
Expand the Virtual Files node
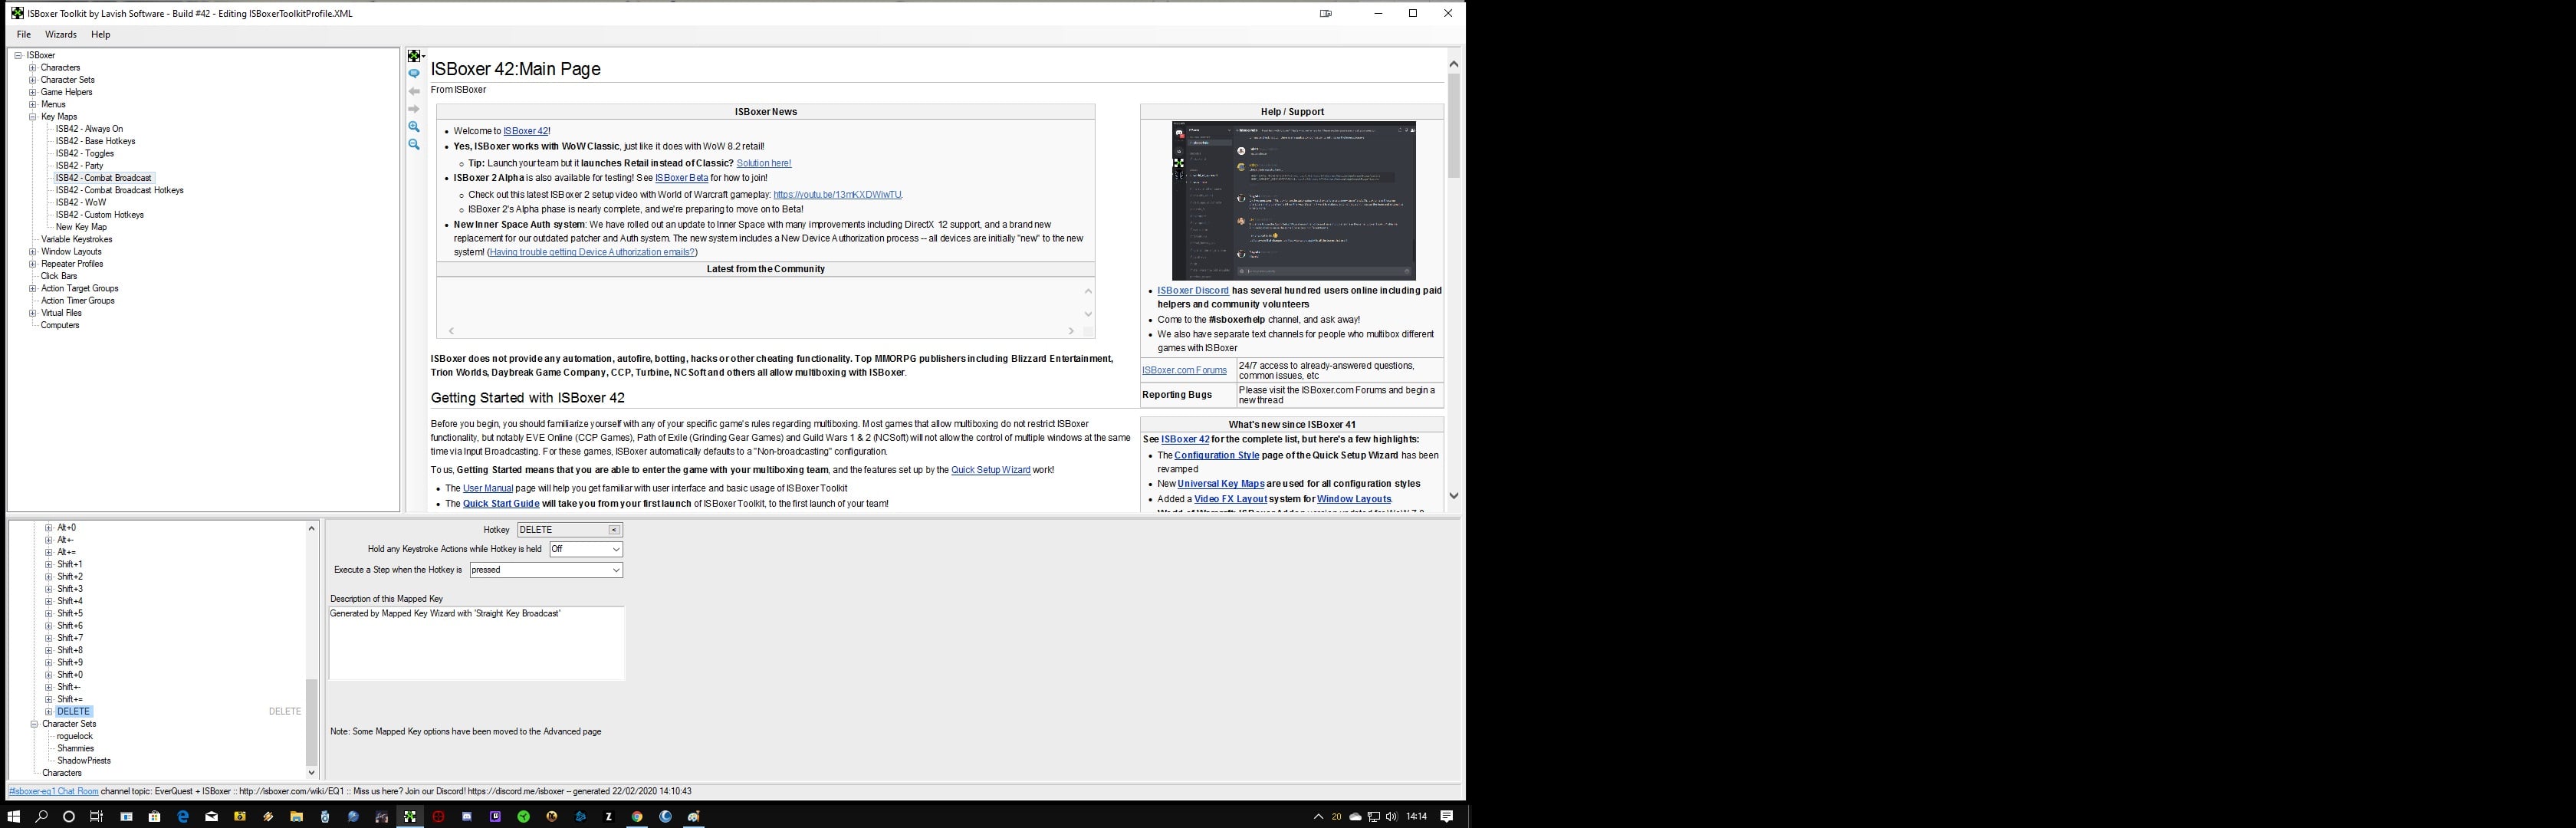(x=33, y=313)
